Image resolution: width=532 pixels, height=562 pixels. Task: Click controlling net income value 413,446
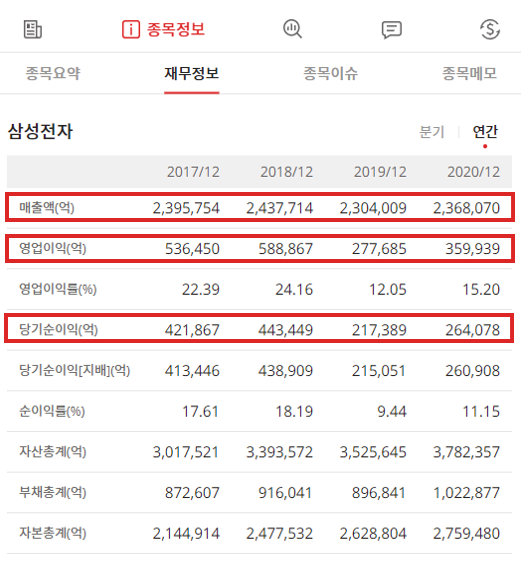click(x=192, y=371)
